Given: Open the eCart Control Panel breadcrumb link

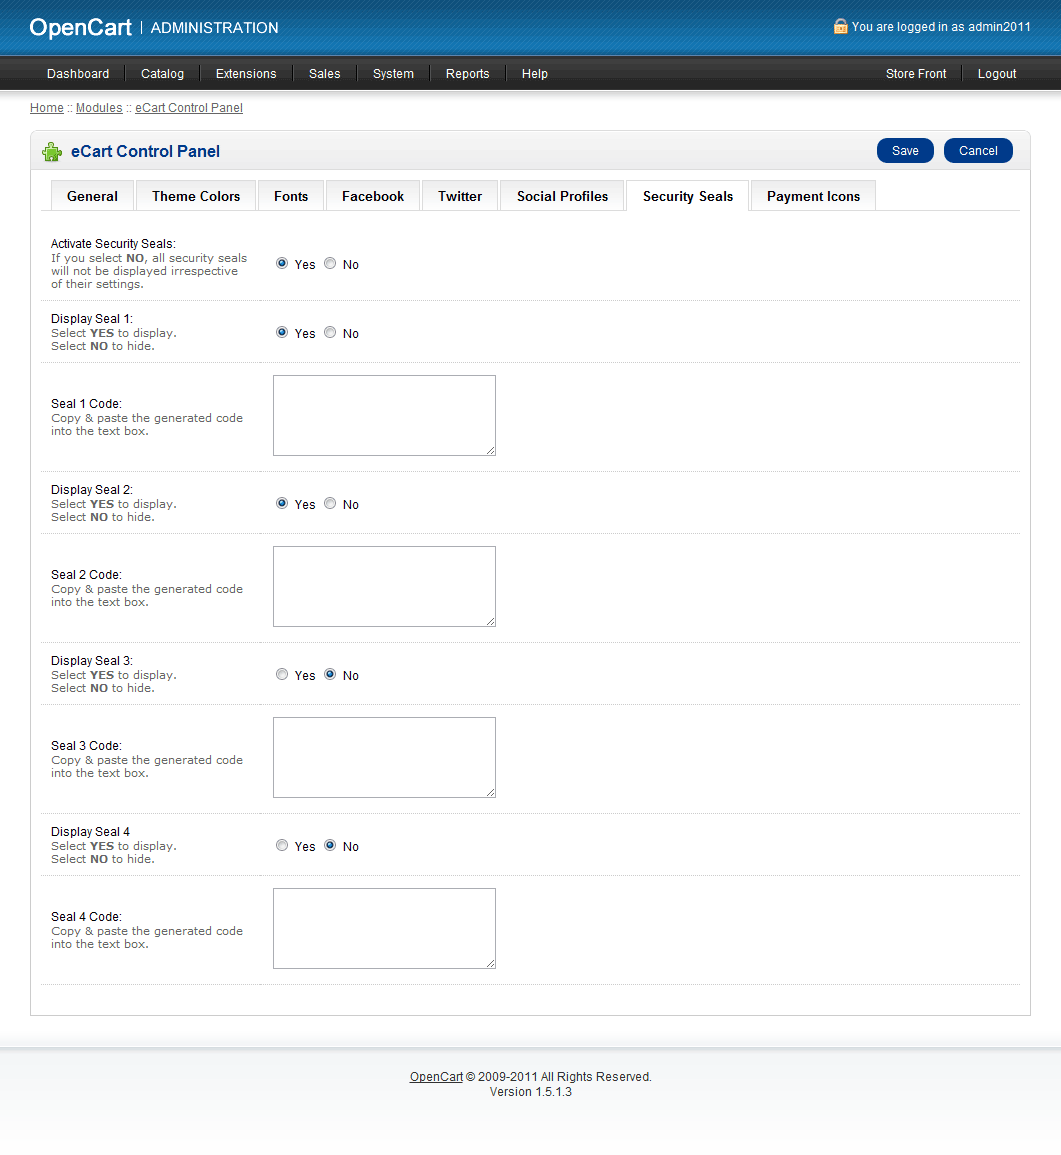Looking at the screenshot, I should coord(189,108).
